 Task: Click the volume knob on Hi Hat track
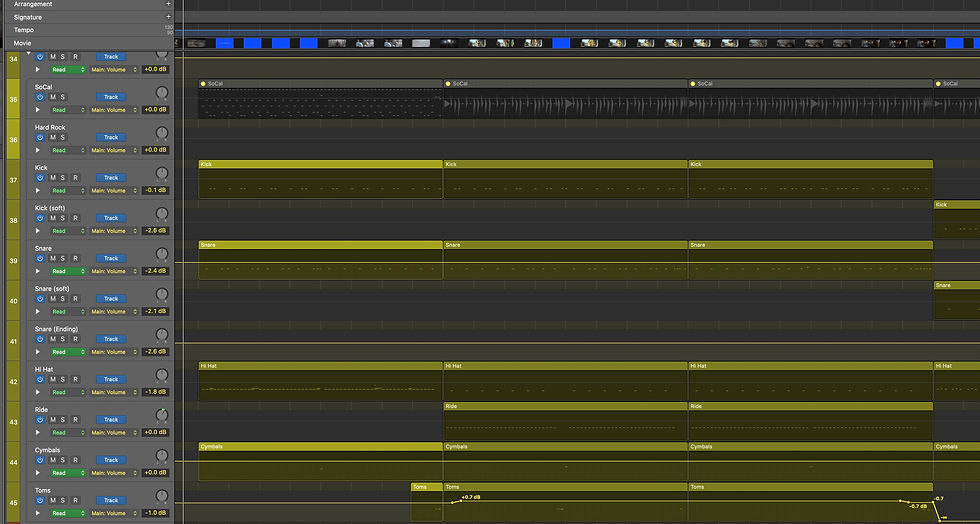pos(162,375)
